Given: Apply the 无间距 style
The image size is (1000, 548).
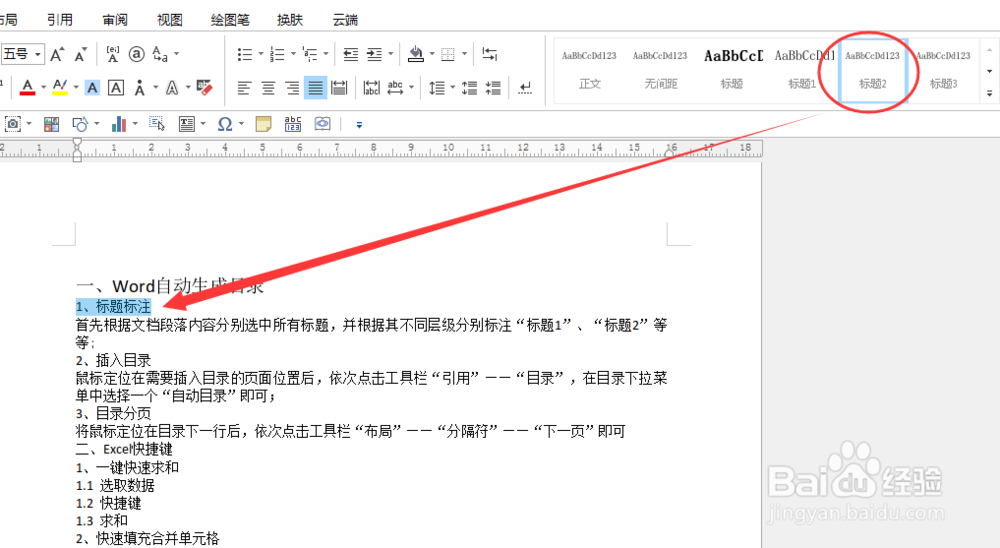Looking at the screenshot, I should pos(660,70).
